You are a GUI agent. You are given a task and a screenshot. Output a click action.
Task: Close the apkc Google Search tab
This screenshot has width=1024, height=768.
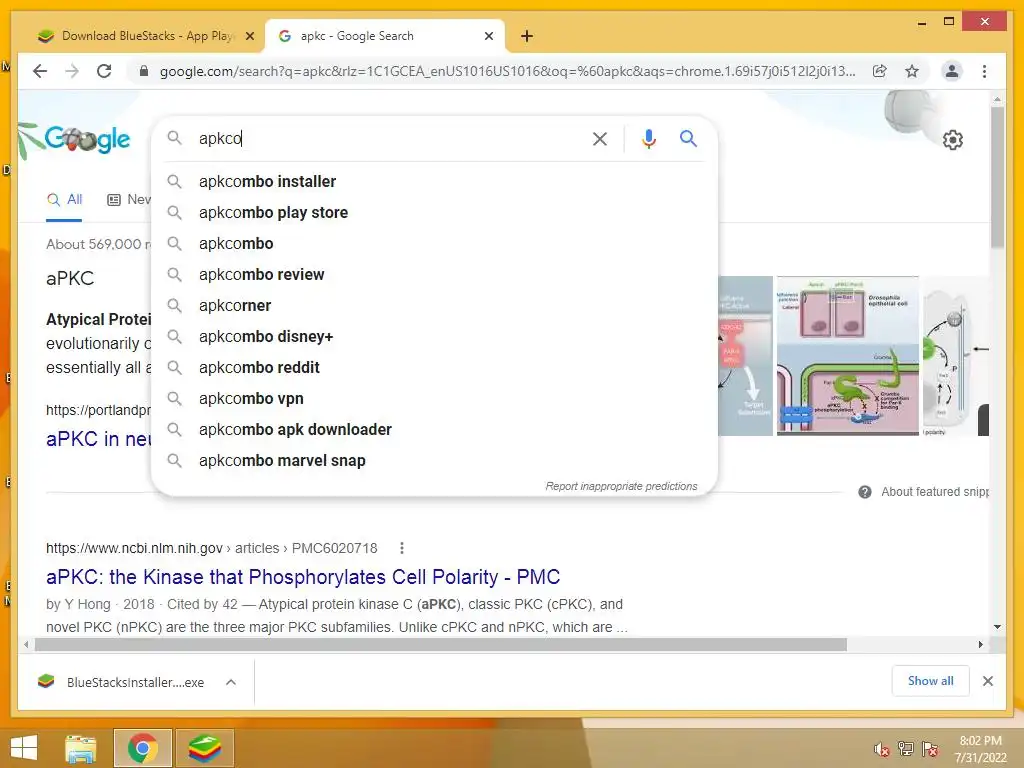coord(488,36)
